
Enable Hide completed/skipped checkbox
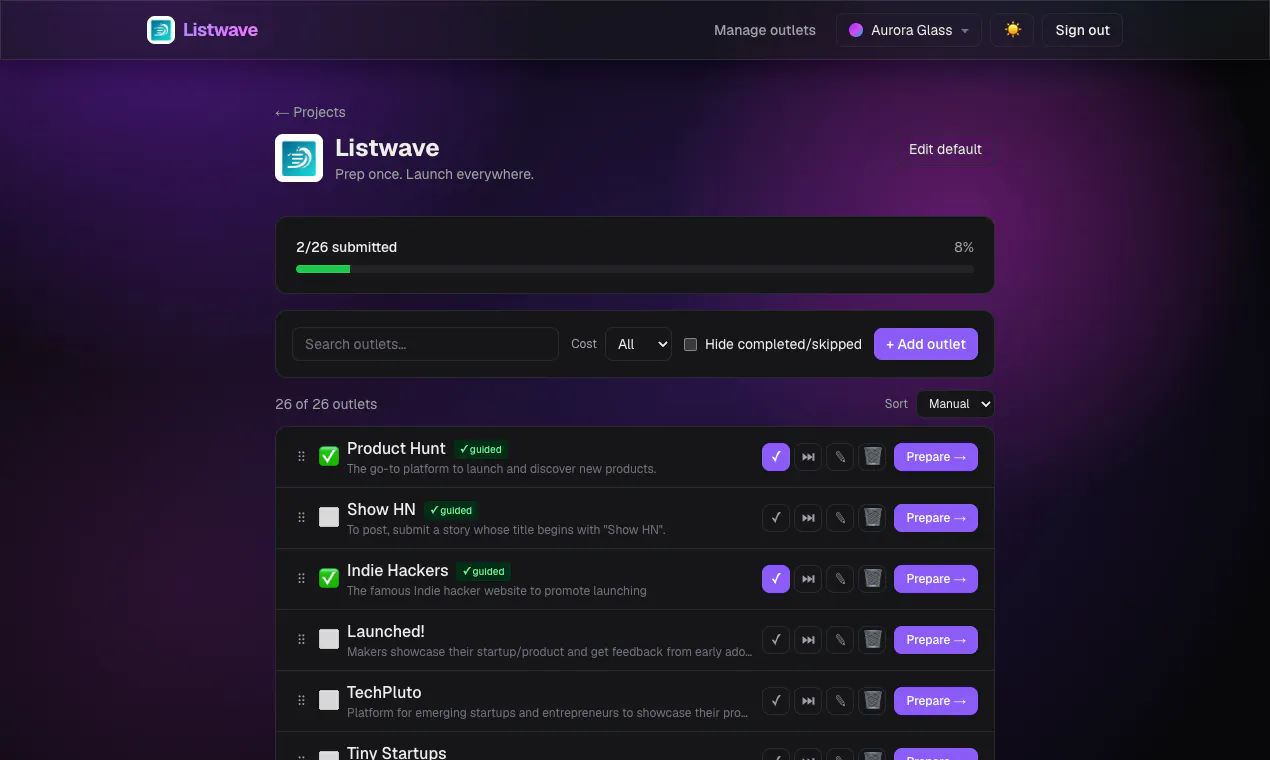pyautogui.click(x=690, y=344)
